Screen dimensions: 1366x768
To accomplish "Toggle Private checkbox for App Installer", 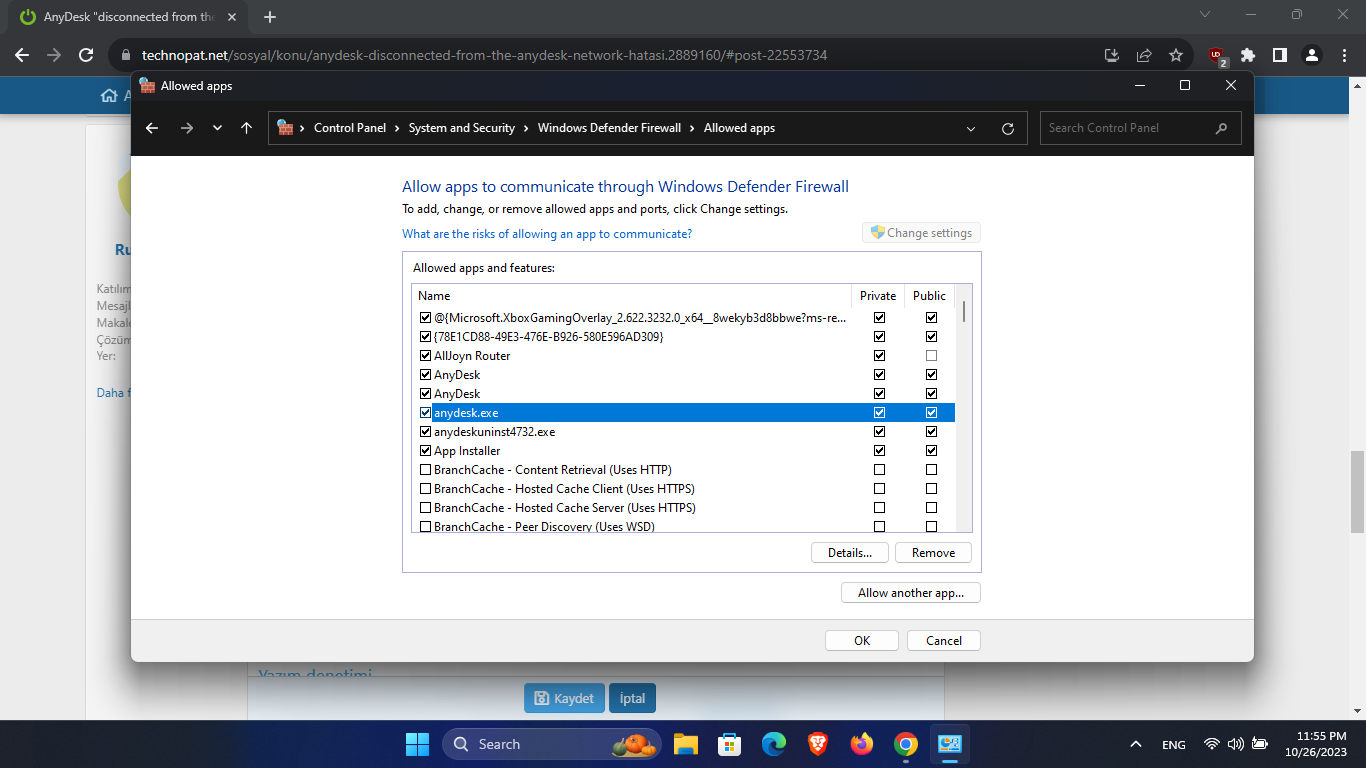I will [879, 451].
